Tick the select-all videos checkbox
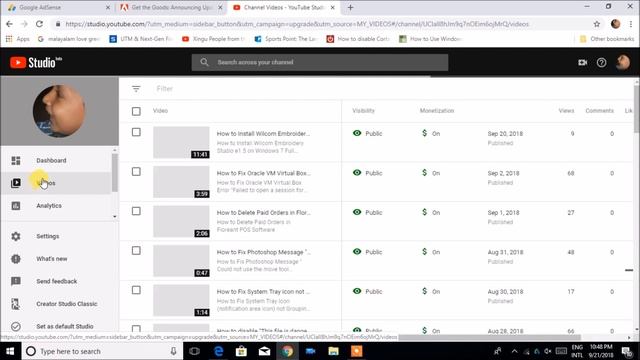 tap(136, 111)
